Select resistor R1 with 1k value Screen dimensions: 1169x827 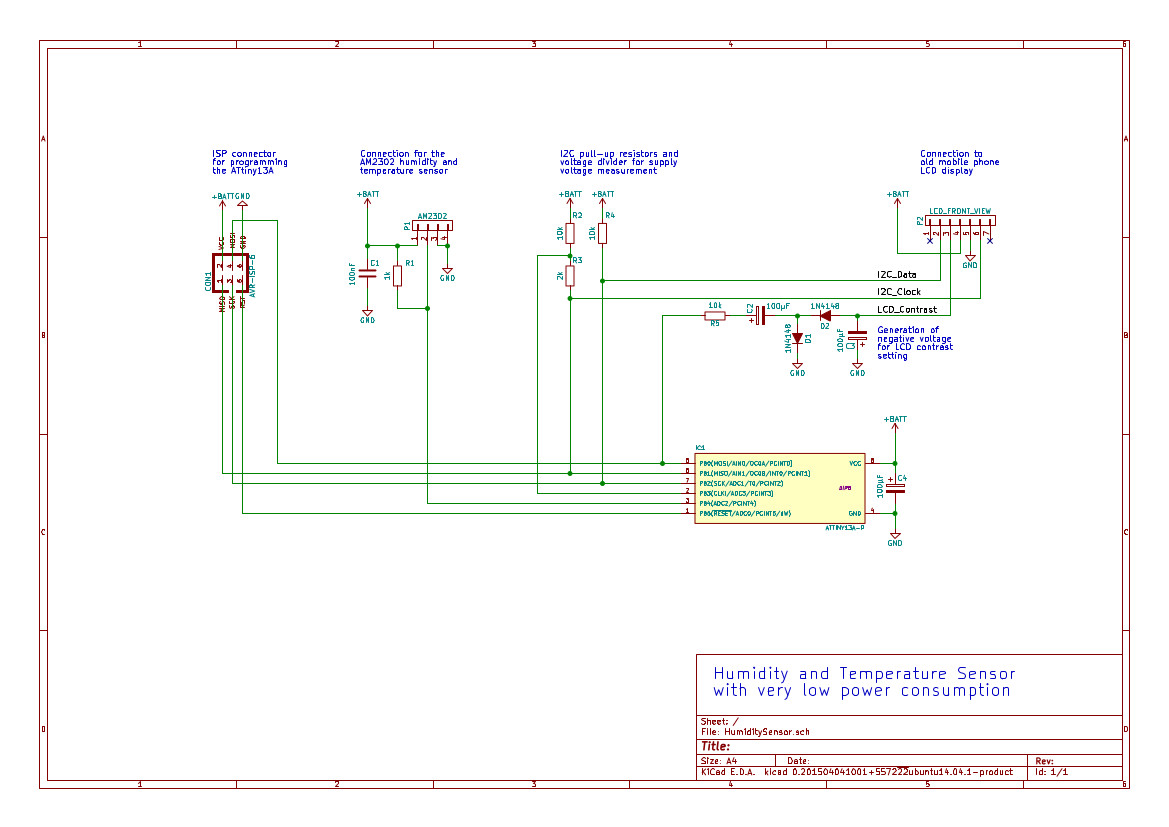click(x=397, y=276)
